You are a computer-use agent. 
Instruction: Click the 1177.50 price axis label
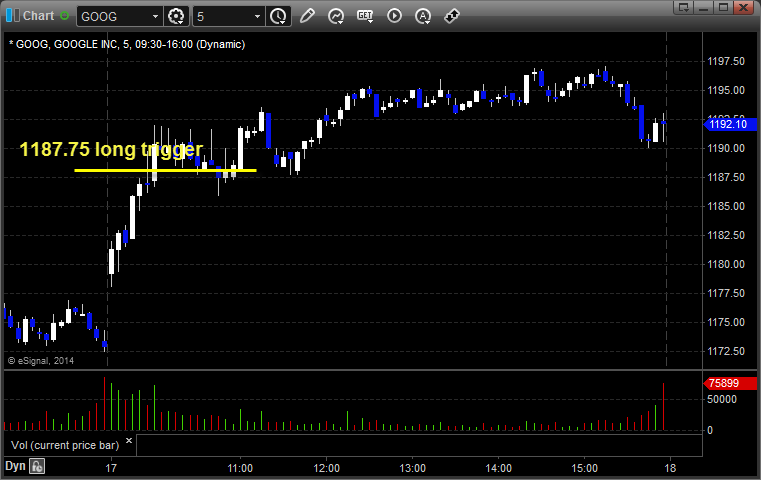click(726, 293)
